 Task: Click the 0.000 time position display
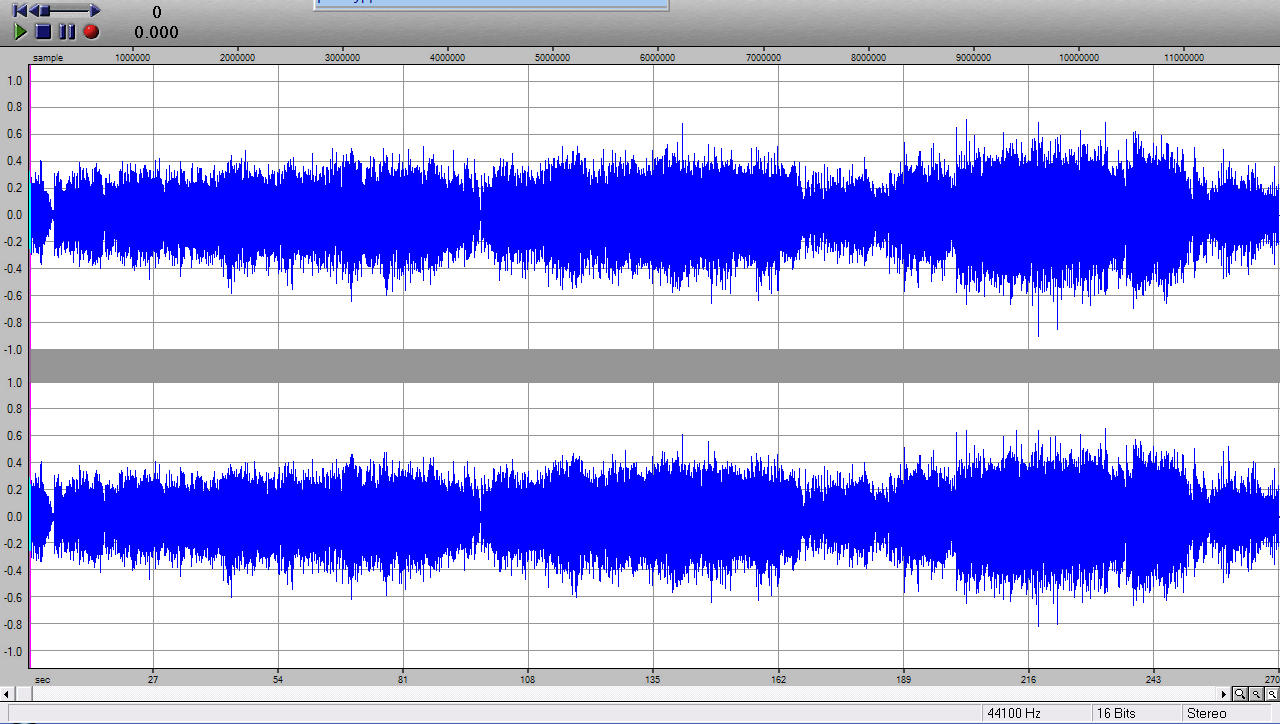(x=157, y=32)
